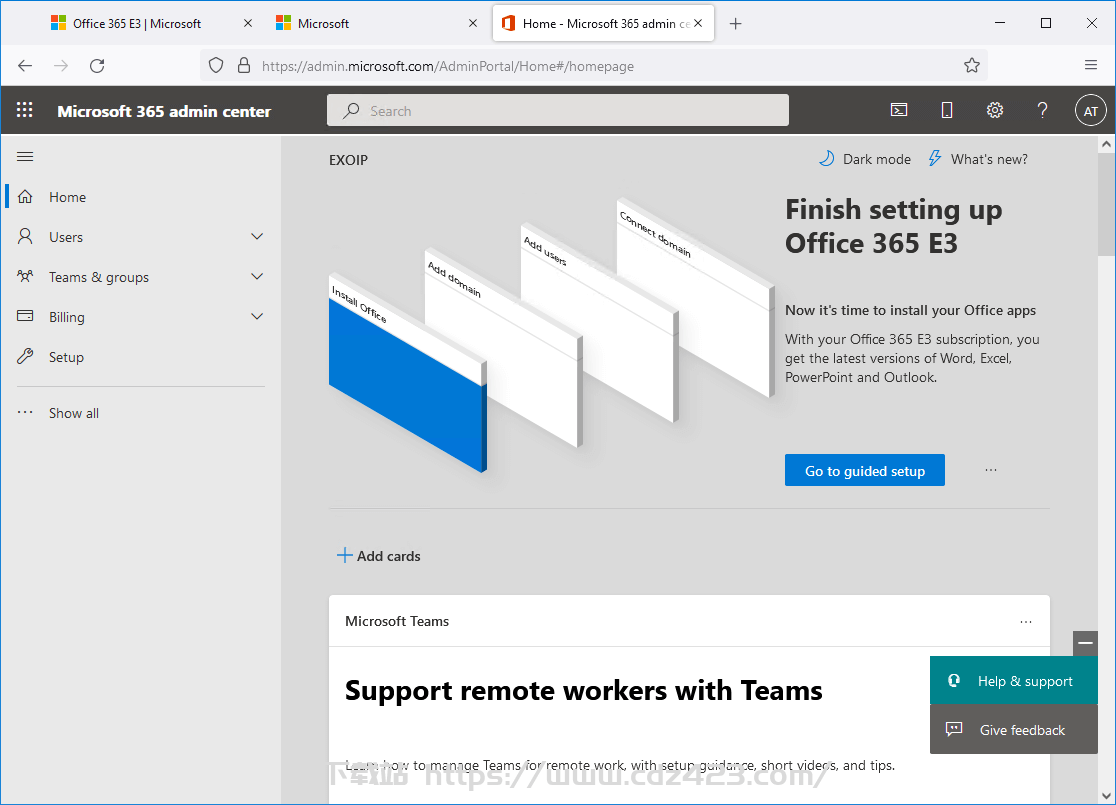Click the site security padlock icon

pos(244,65)
